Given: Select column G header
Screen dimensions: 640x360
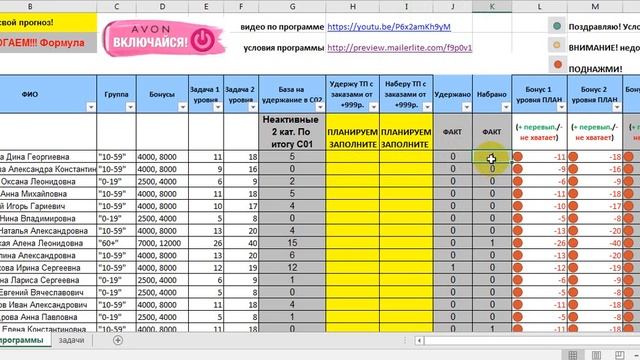Looking at the screenshot, I should [x=292, y=6].
